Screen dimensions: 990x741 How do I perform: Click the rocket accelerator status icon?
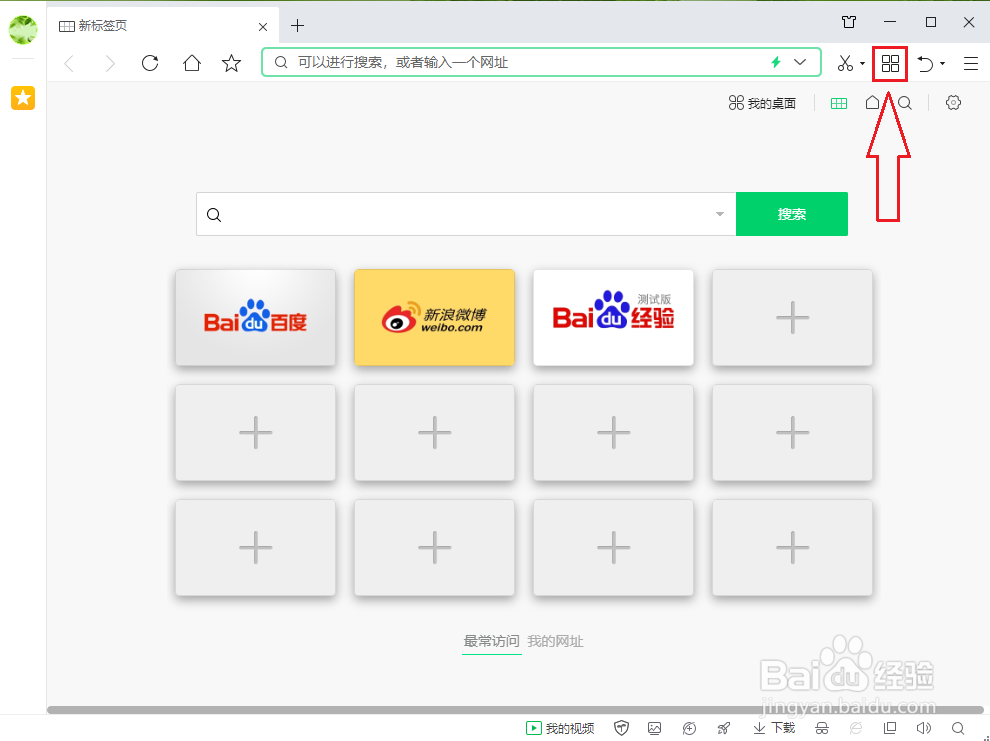(724, 728)
